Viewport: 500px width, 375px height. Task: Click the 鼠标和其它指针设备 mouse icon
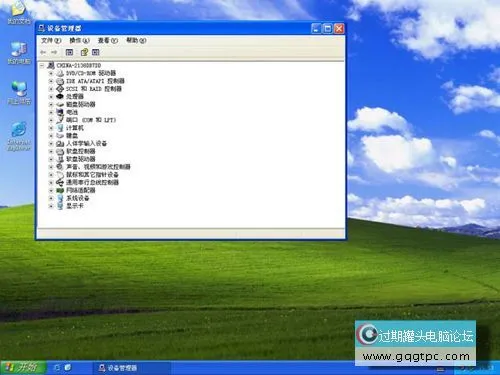[x=60, y=175]
